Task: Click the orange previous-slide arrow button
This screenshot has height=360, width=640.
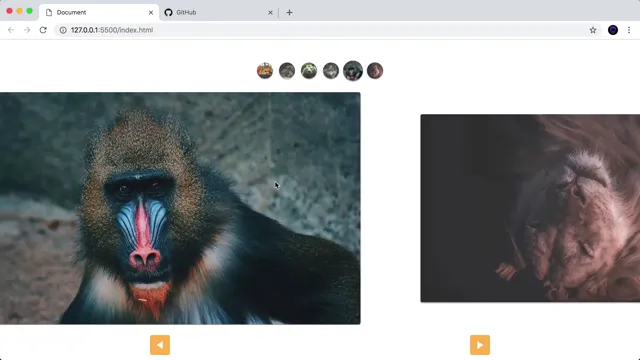Action: pos(160,345)
